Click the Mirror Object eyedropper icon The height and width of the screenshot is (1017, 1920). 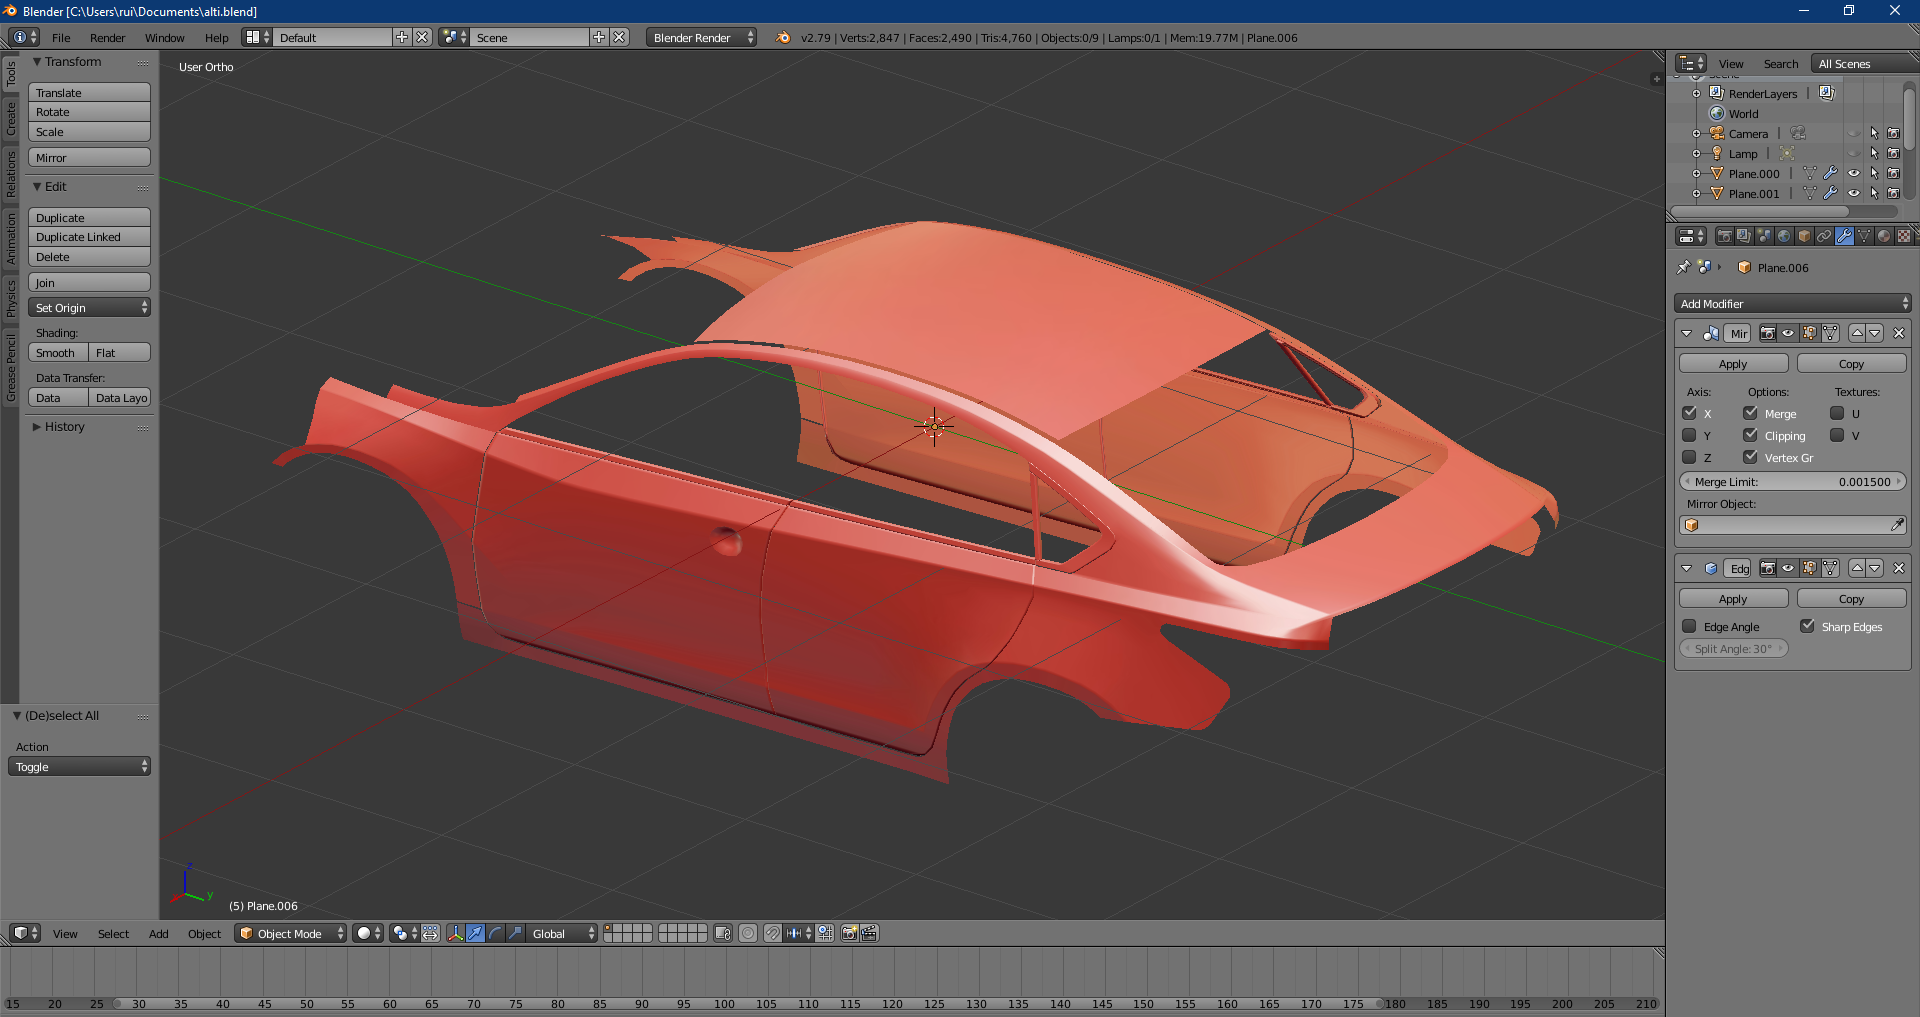coord(1897,525)
